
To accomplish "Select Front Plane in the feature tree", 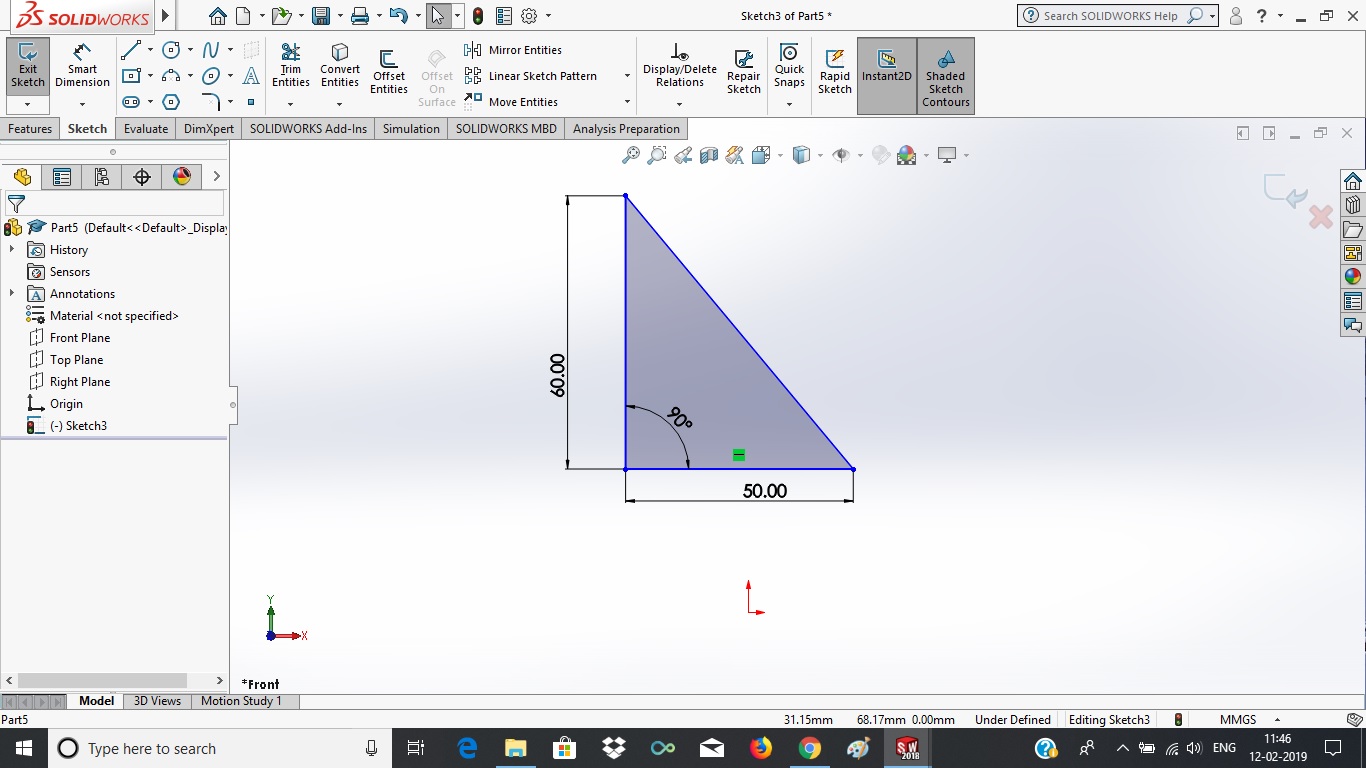I will coord(80,338).
